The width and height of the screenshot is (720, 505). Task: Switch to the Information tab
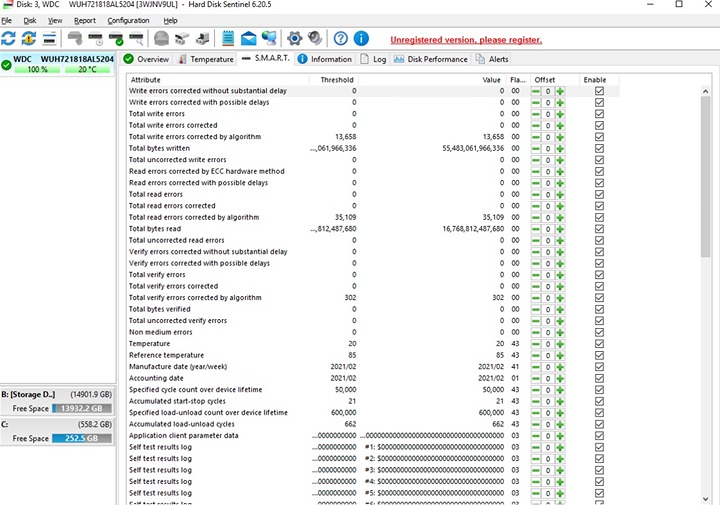click(325, 59)
